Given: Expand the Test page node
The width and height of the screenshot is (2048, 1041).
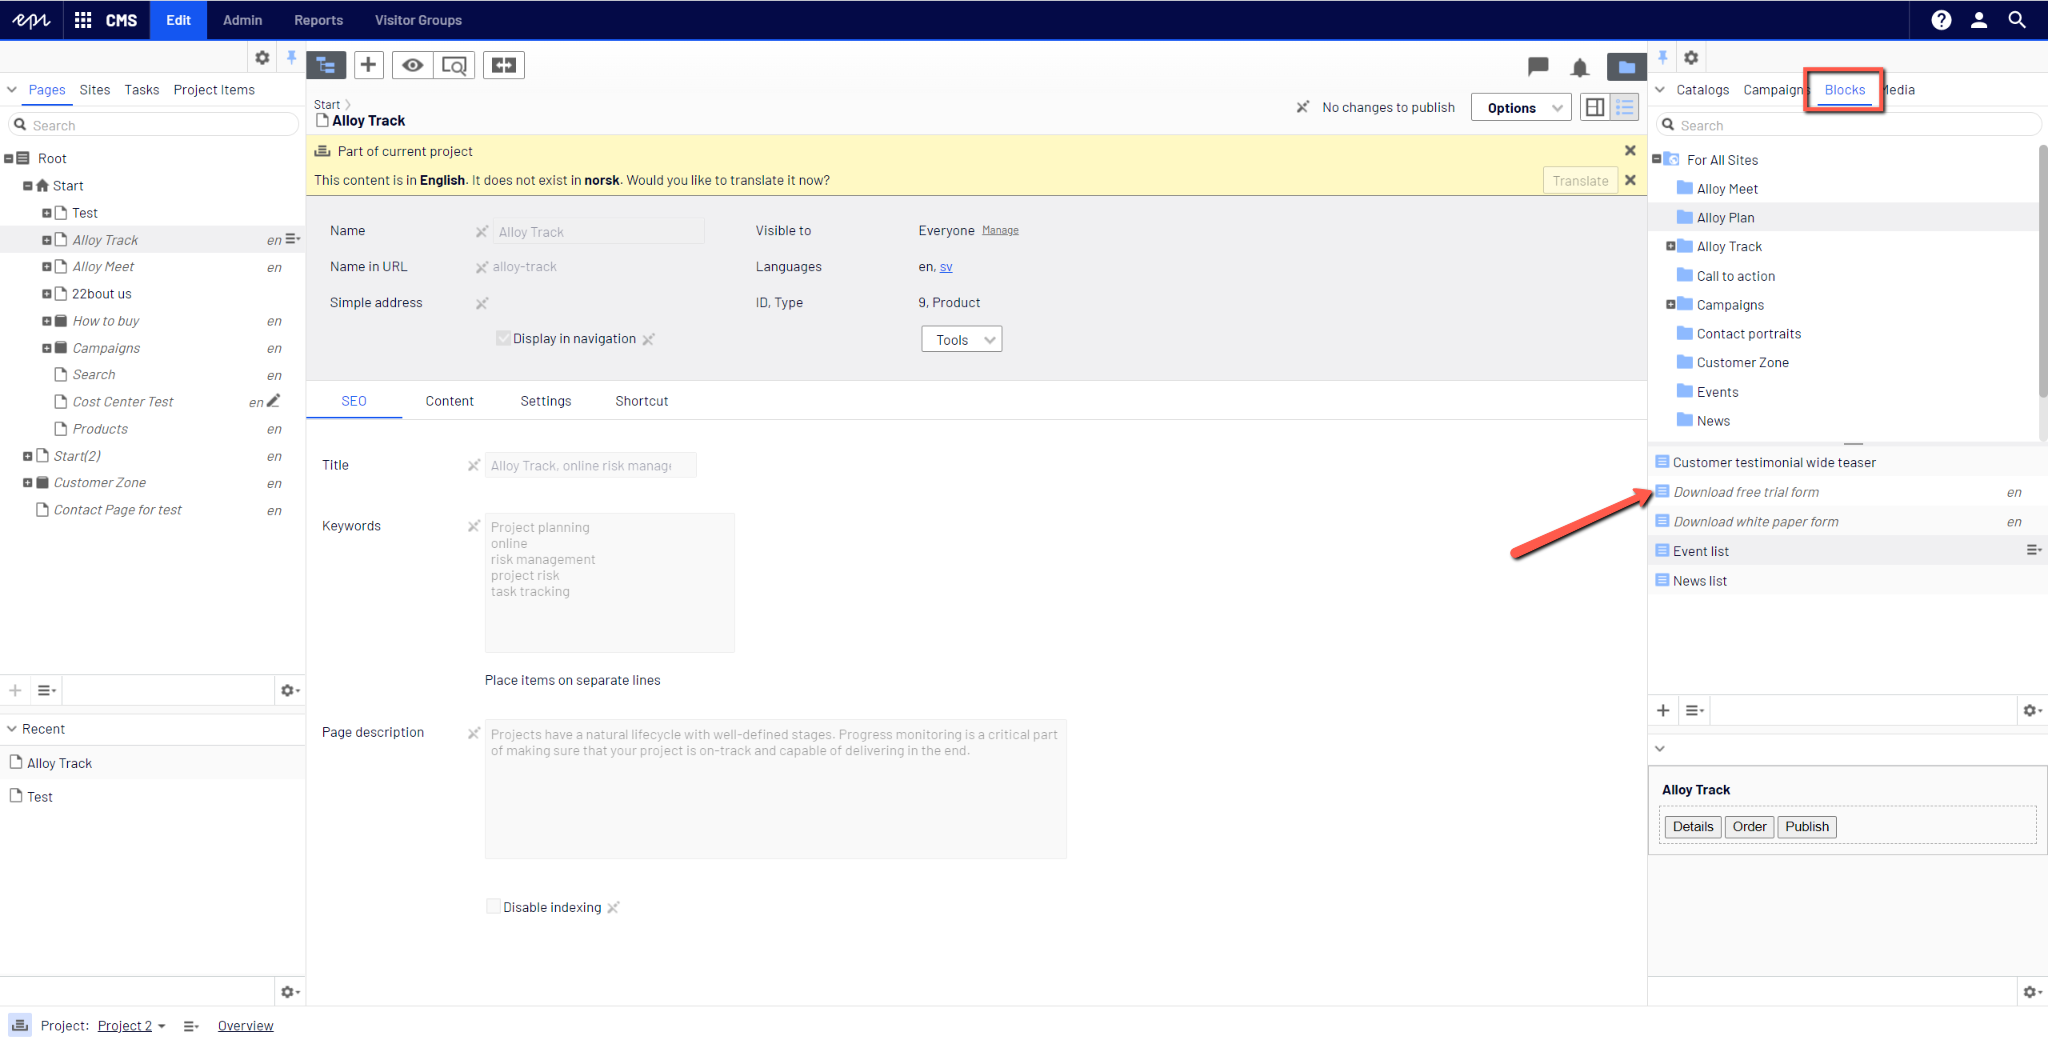Looking at the screenshot, I should (x=46, y=213).
